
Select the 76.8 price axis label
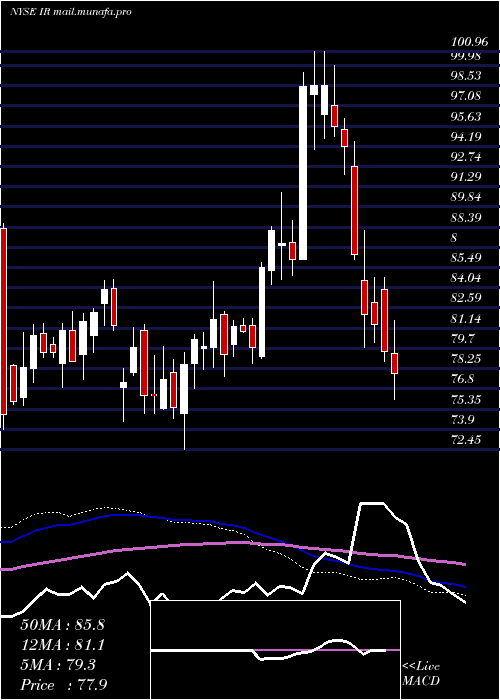point(463,379)
